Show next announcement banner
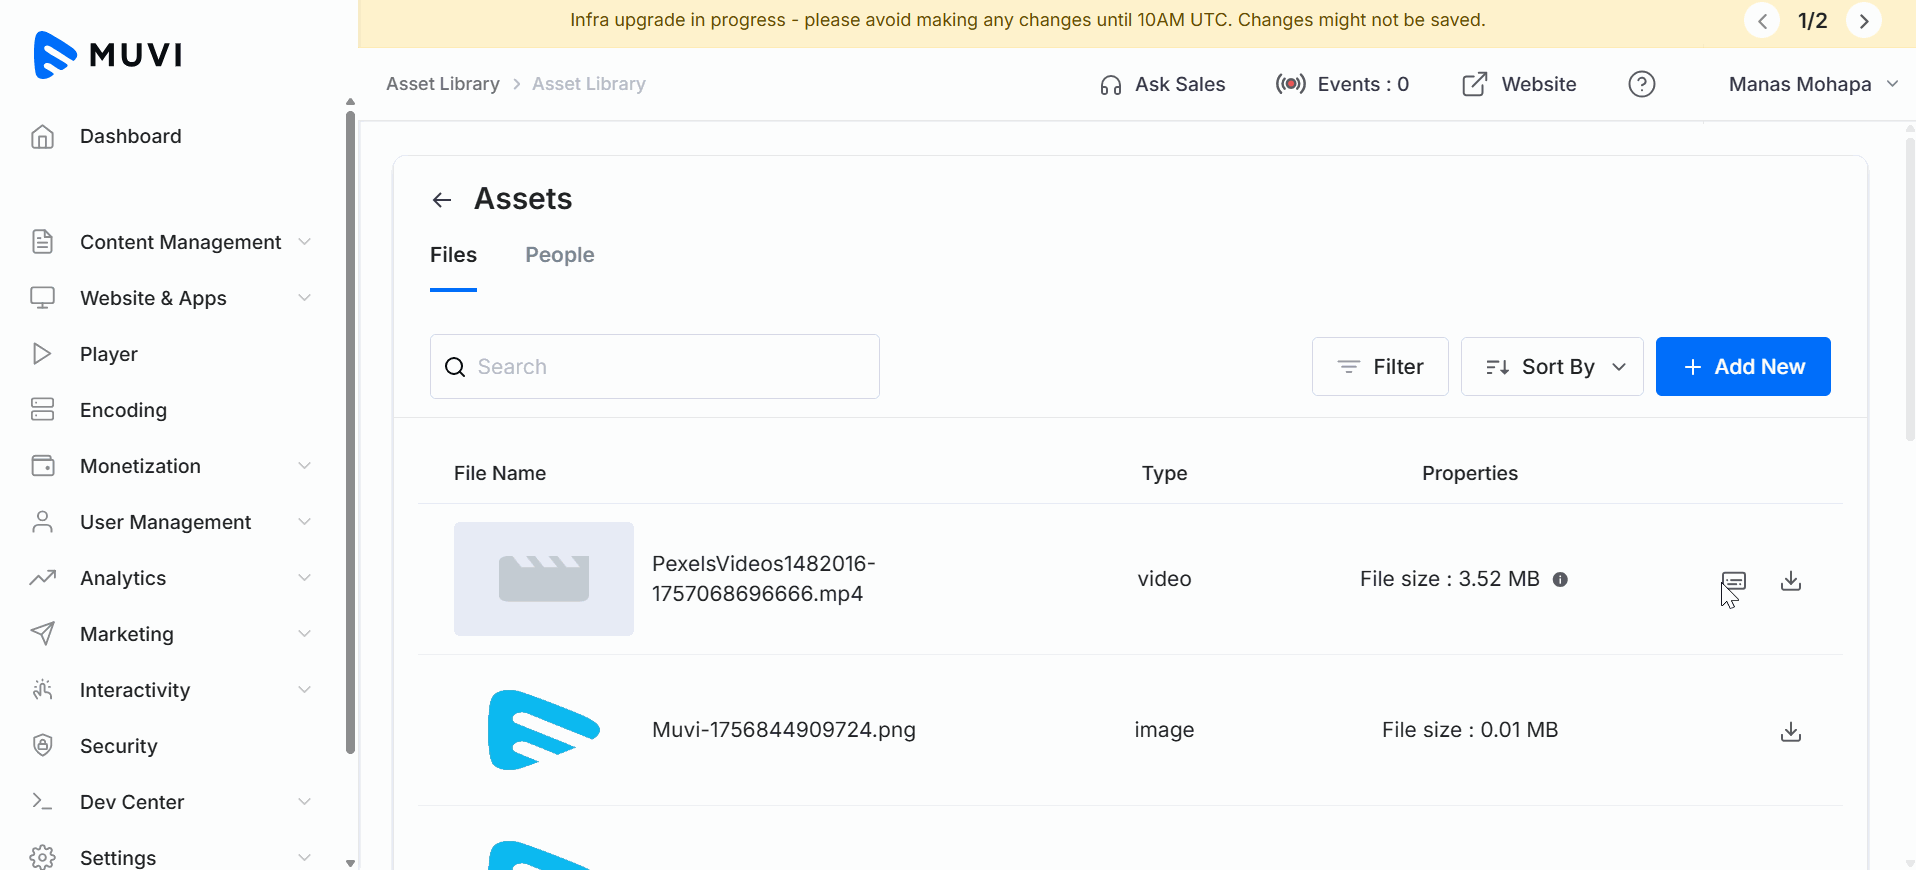This screenshot has width=1916, height=870. click(1864, 21)
